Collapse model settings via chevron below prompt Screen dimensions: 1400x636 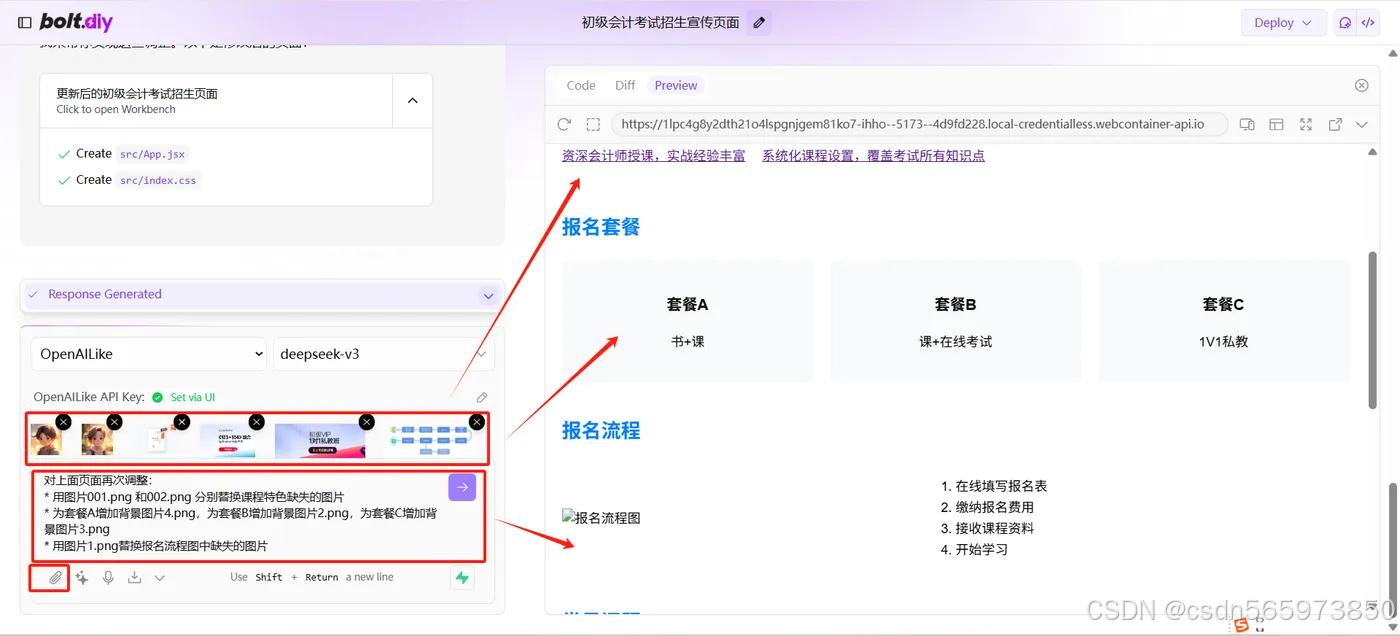[x=160, y=577]
